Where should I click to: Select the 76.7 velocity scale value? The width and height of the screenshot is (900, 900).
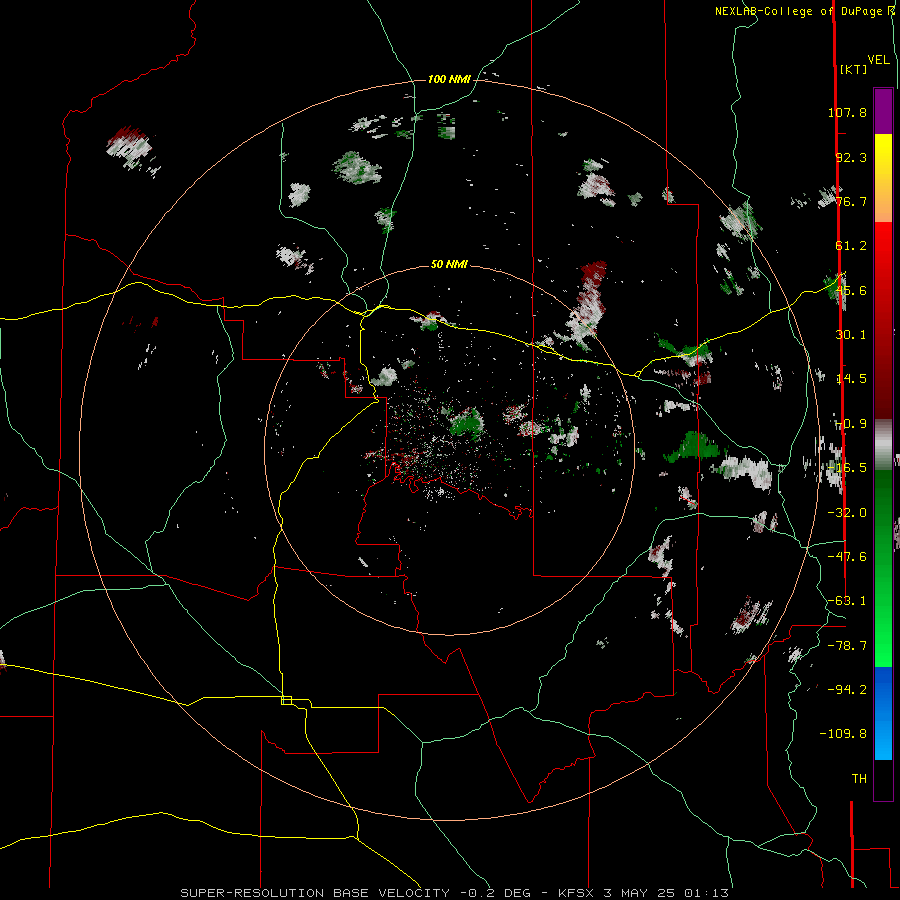coord(851,201)
